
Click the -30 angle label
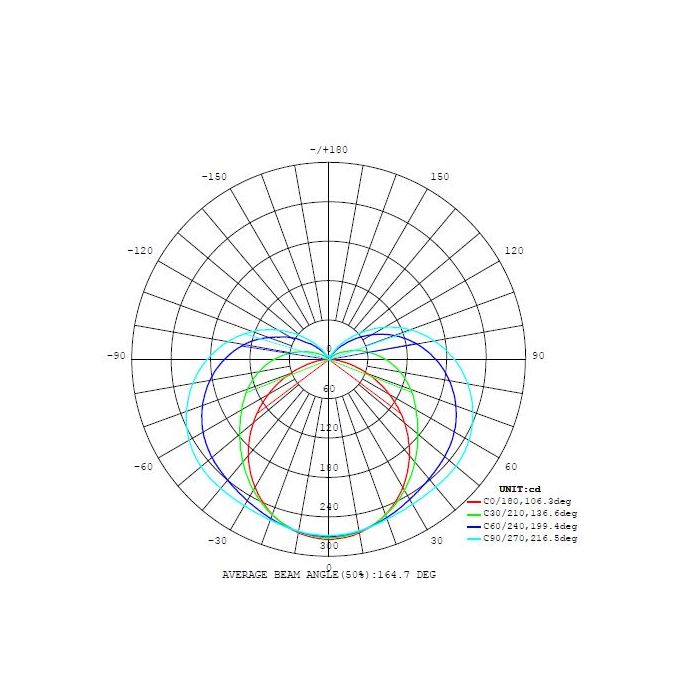coord(217,541)
